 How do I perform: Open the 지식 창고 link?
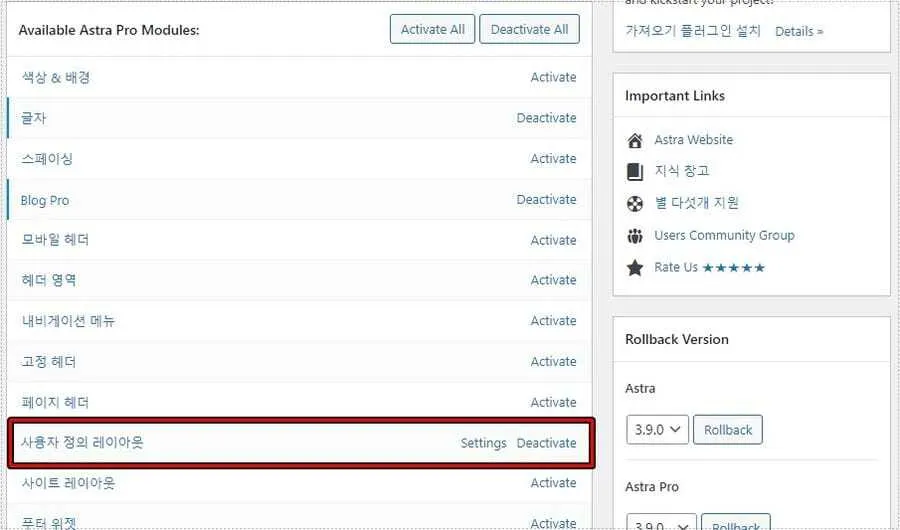pos(682,171)
